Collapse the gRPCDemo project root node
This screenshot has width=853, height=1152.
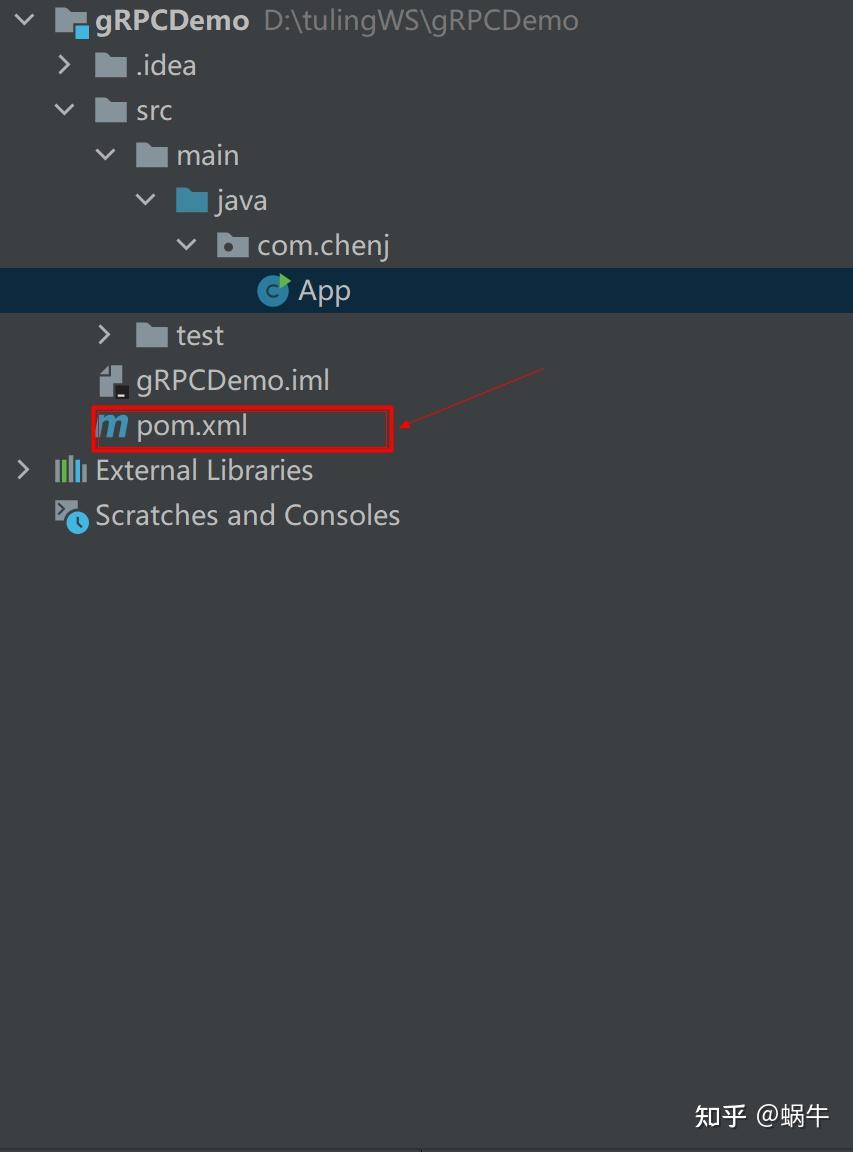coord(24,21)
